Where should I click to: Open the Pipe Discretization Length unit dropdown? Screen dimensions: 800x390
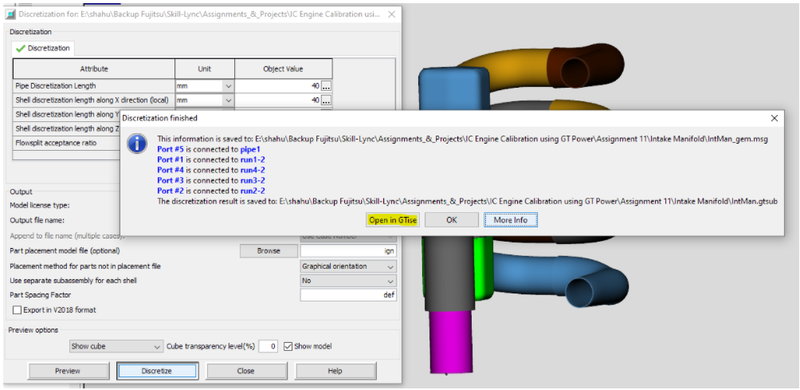tap(205, 86)
